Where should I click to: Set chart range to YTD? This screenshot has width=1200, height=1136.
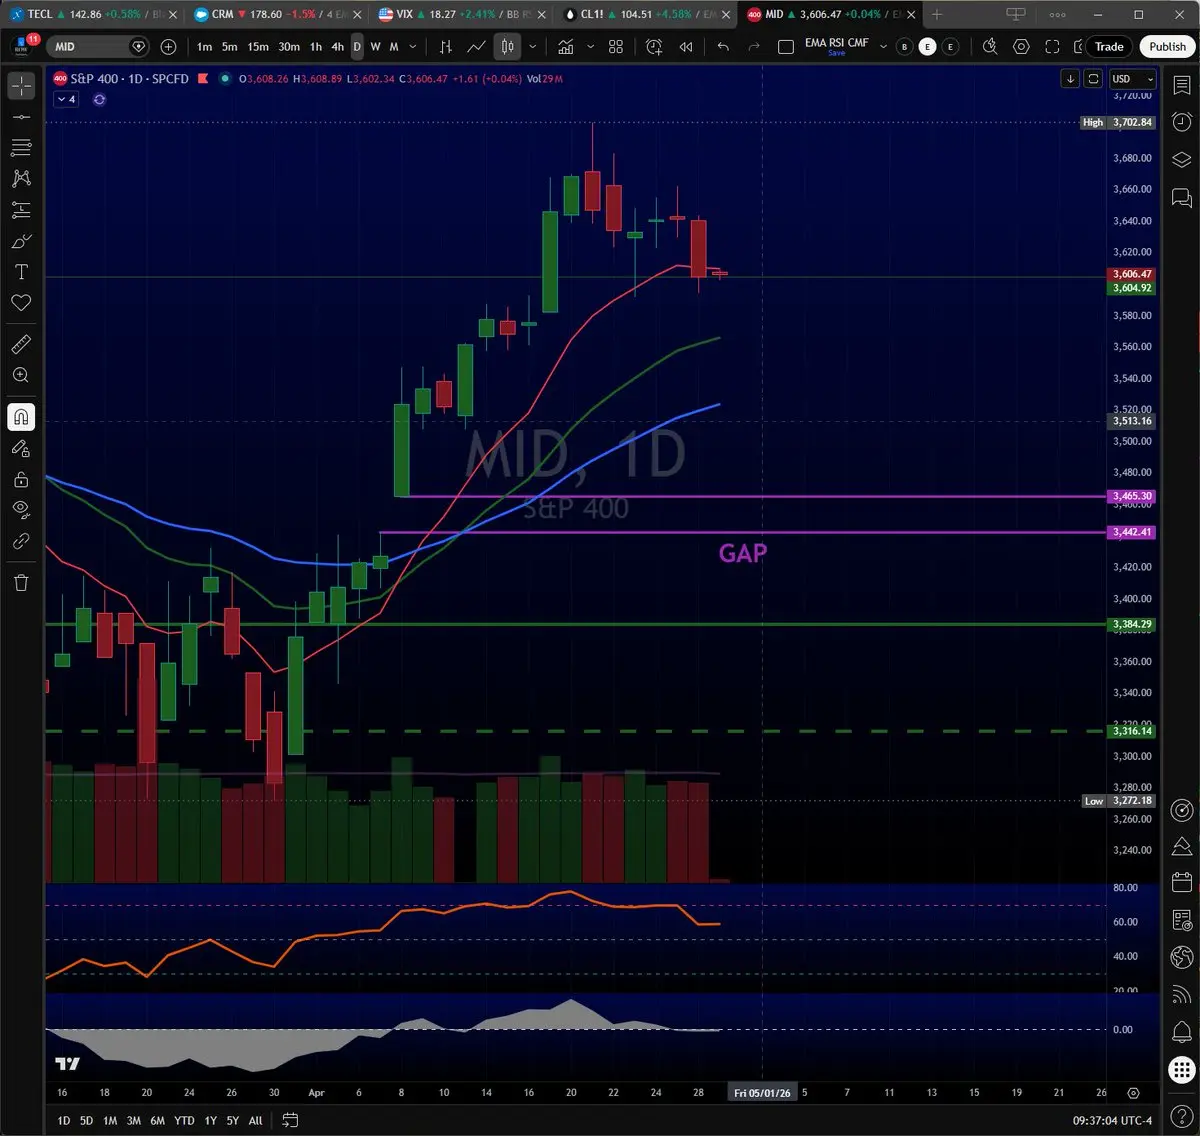(x=184, y=1120)
